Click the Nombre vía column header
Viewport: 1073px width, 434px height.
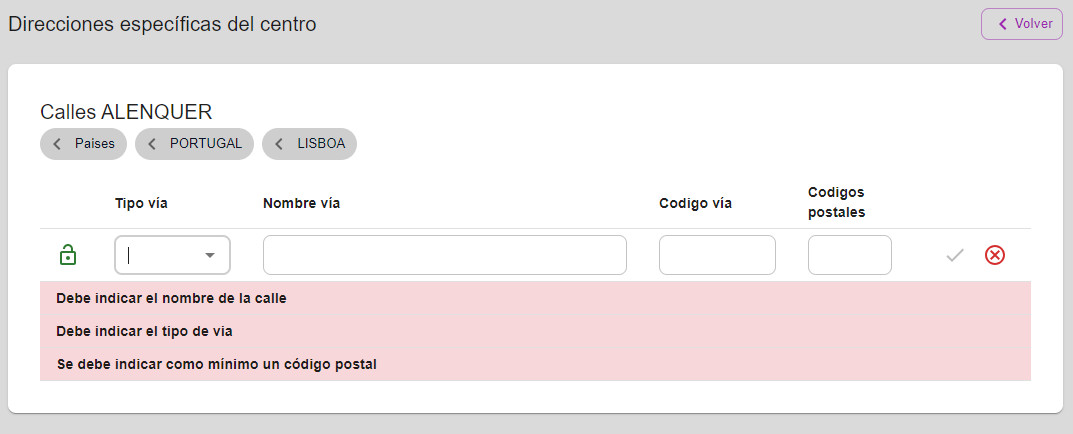302,203
